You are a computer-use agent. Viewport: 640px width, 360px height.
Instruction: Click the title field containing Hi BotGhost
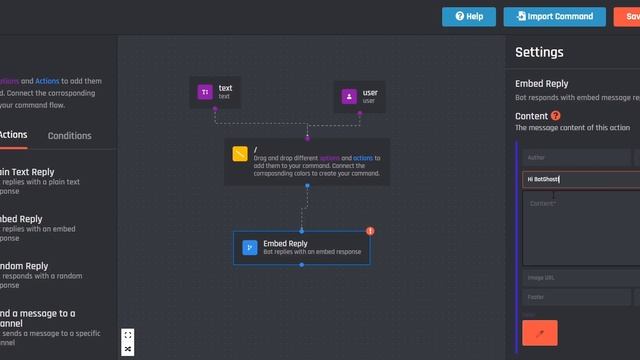pos(581,180)
